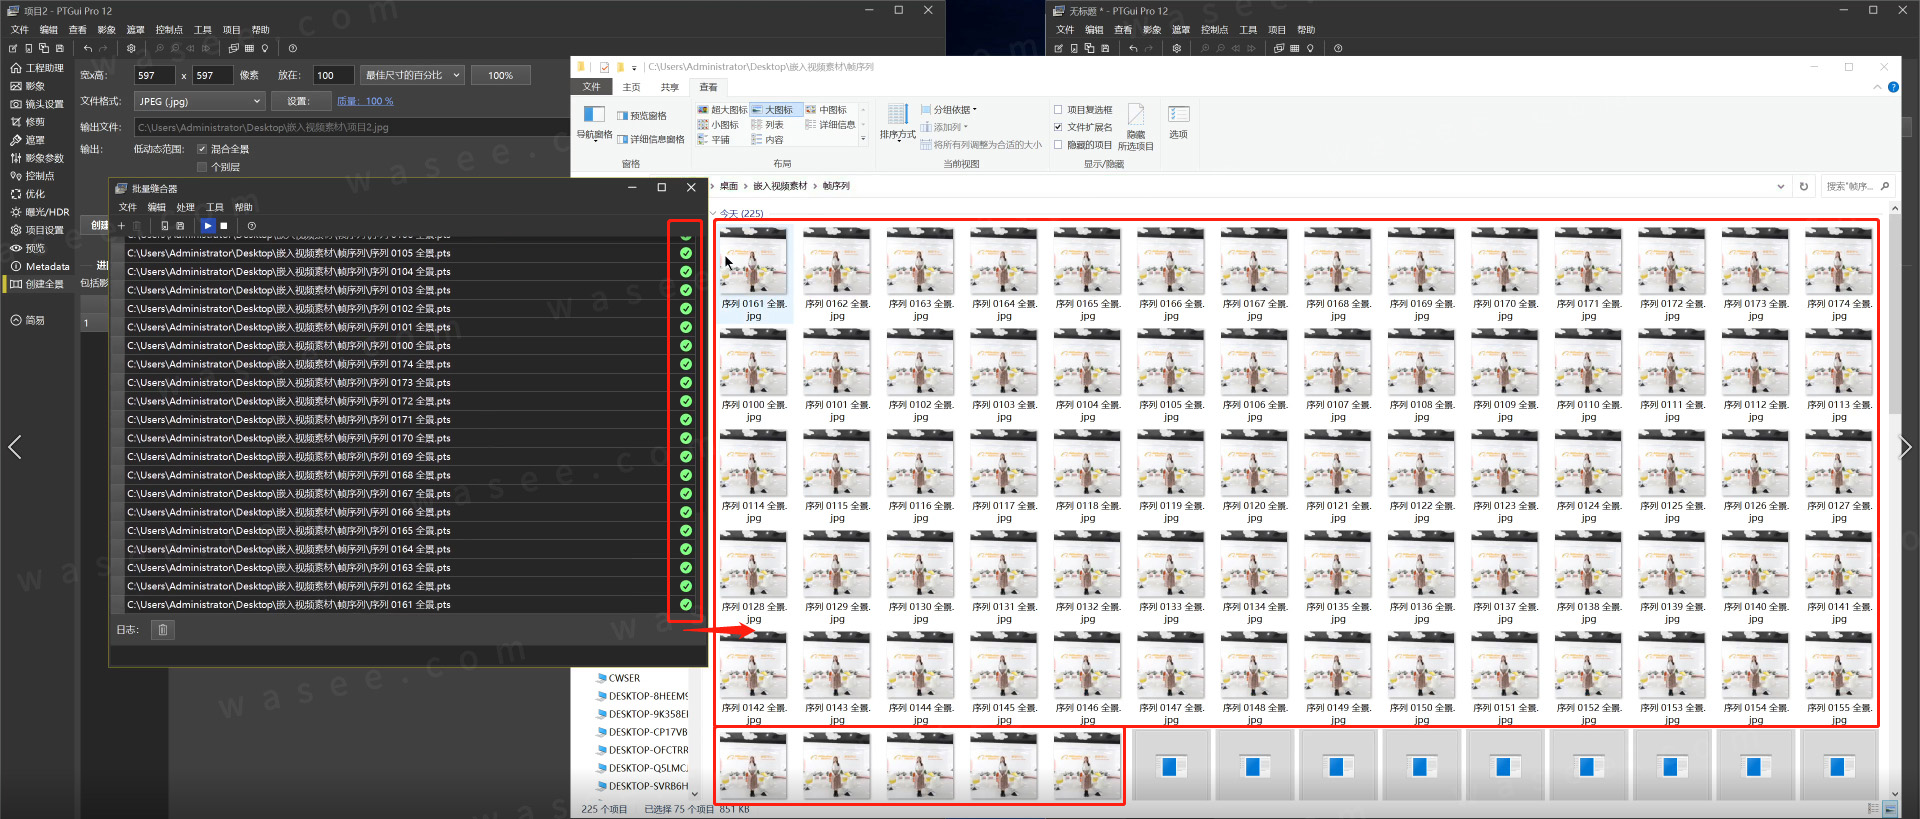Toggle the 预览窗格 preview pane in the Explorer ribbon
Viewport: 1920px width, 819px height.
[642, 116]
